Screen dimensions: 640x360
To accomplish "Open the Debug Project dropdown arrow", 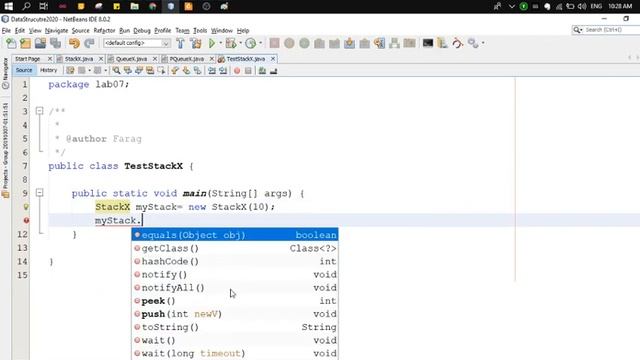I will click(240, 43).
